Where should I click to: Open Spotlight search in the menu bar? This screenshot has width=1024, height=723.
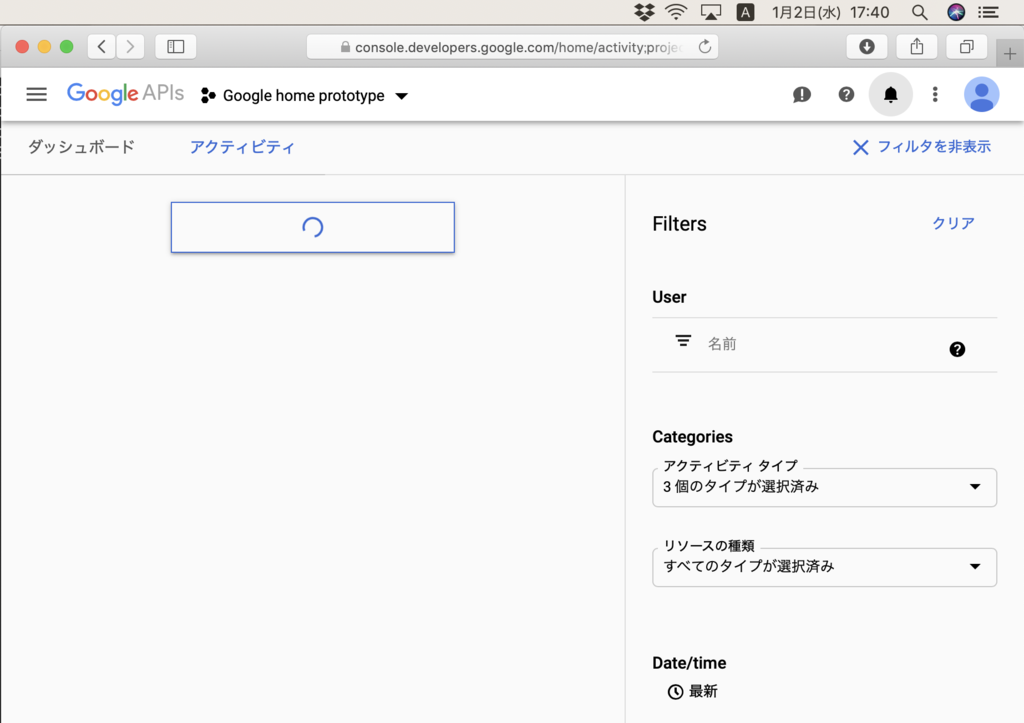pos(918,12)
